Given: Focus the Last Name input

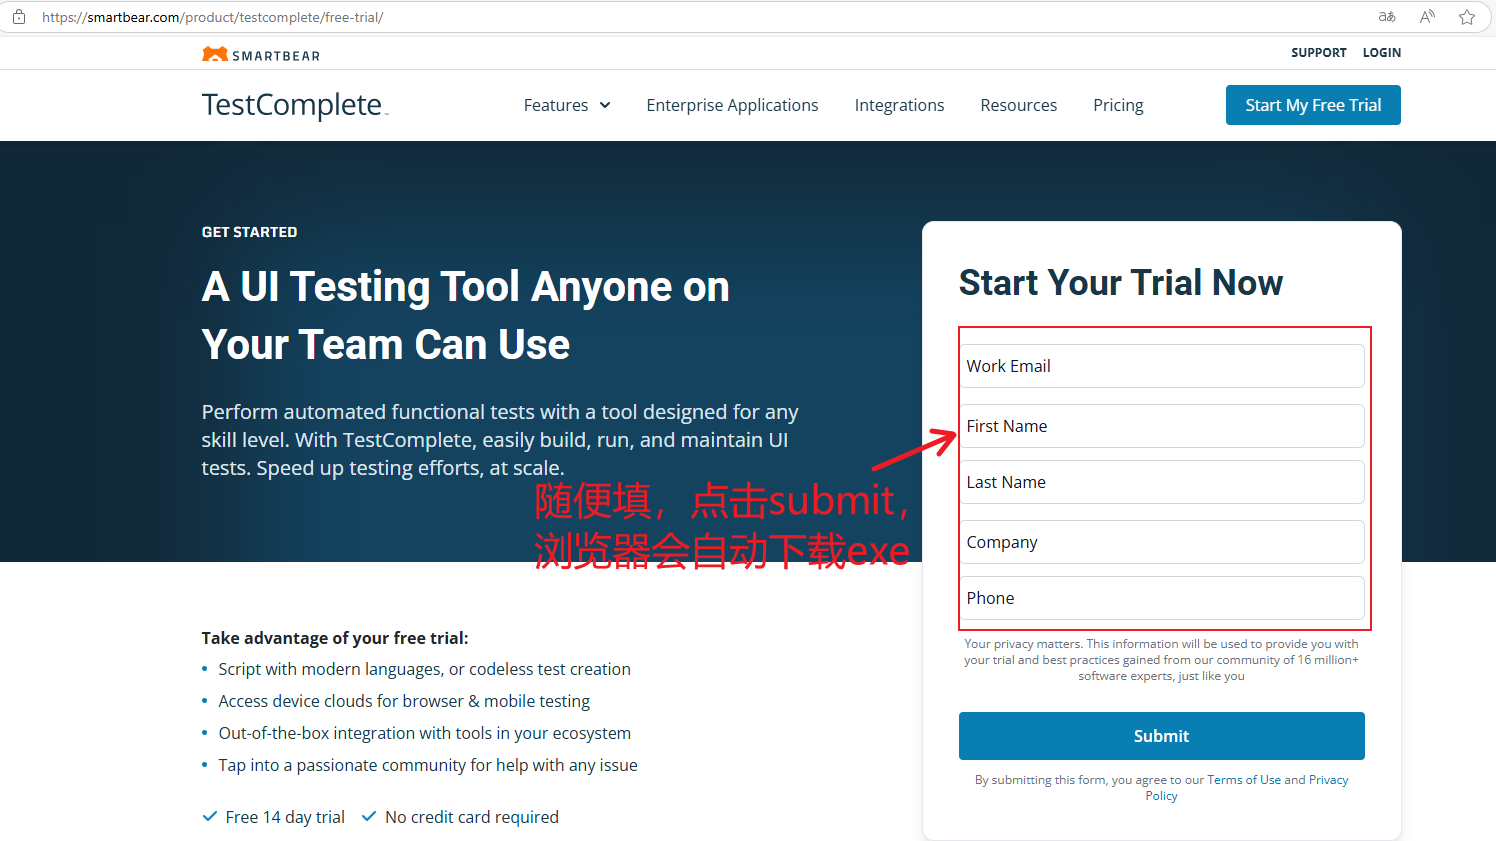Looking at the screenshot, I should (x=1162, y=482).
